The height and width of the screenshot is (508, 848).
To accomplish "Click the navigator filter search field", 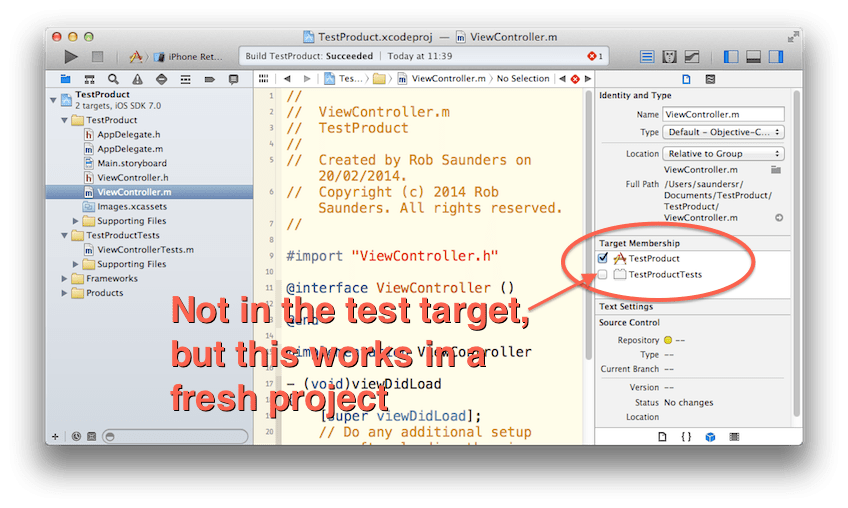I will [175, 436].
